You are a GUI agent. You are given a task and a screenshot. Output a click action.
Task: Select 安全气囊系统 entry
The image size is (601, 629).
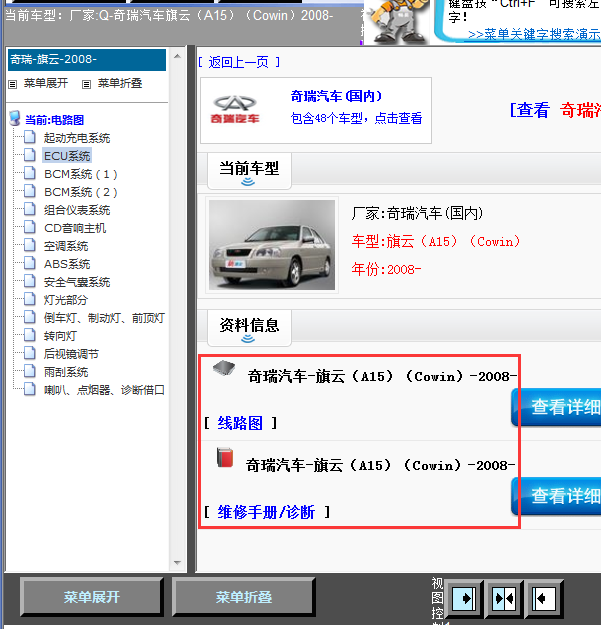tap(77, 282)
